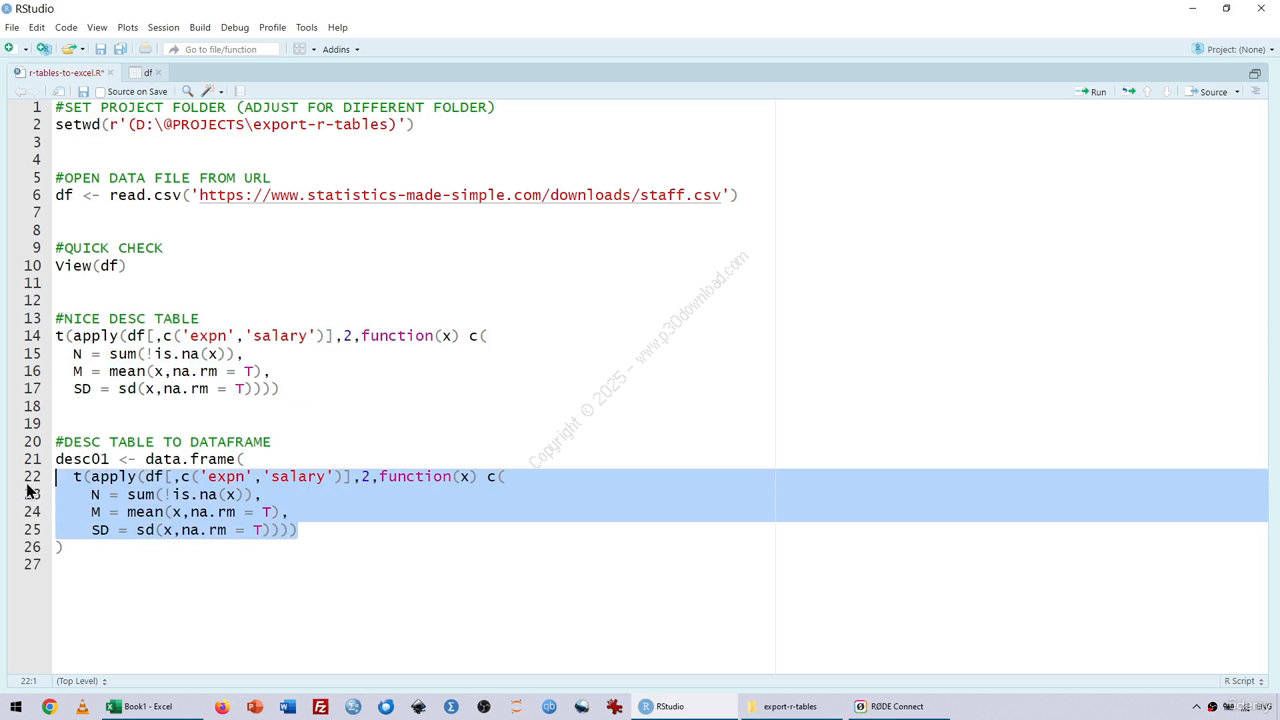The width and height of the screenshot is (1280, 720).
Task: Change file type via R Script selector
Action: 1245,681
